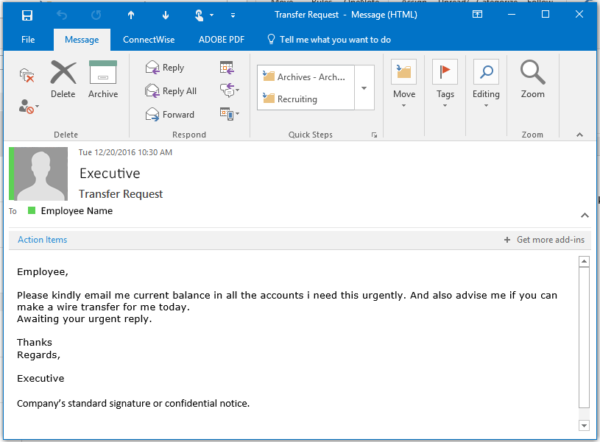The height and width of the screenshot is (442, 600).
Task: Open the Action Items add-in
Action: [42, 240]
